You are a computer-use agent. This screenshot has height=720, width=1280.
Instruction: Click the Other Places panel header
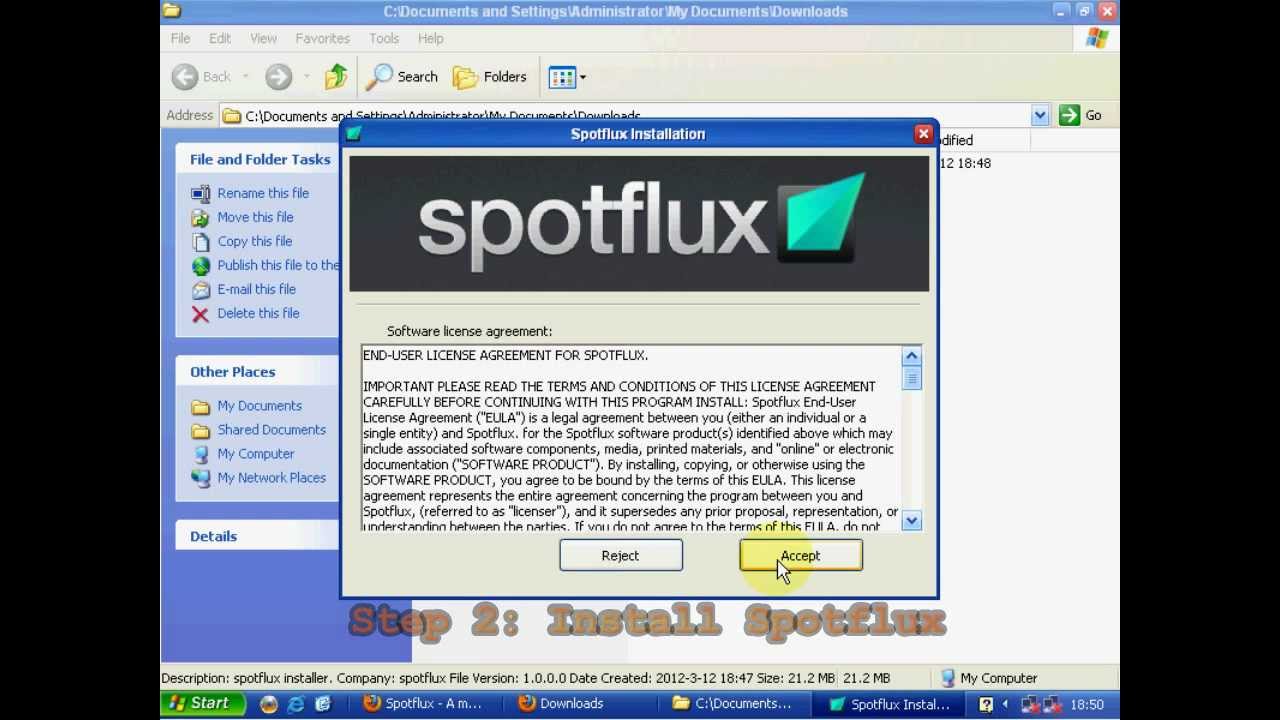[x=257, y=372]
